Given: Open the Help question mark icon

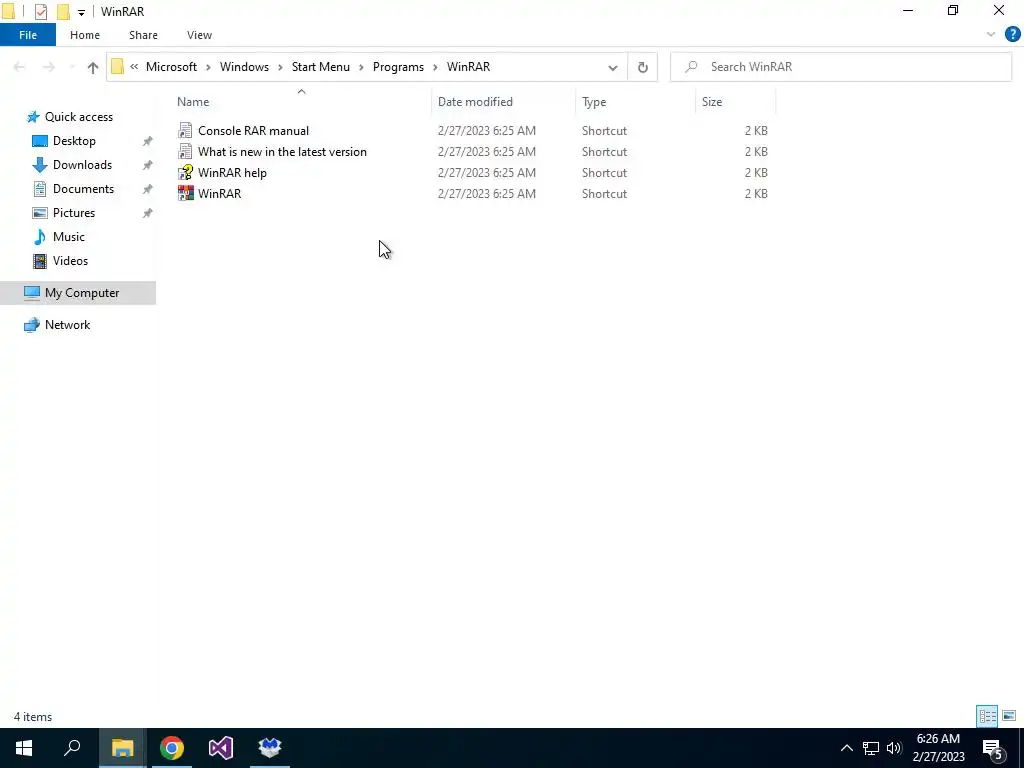Looking at the screenshot, I should coord(1012,35).
